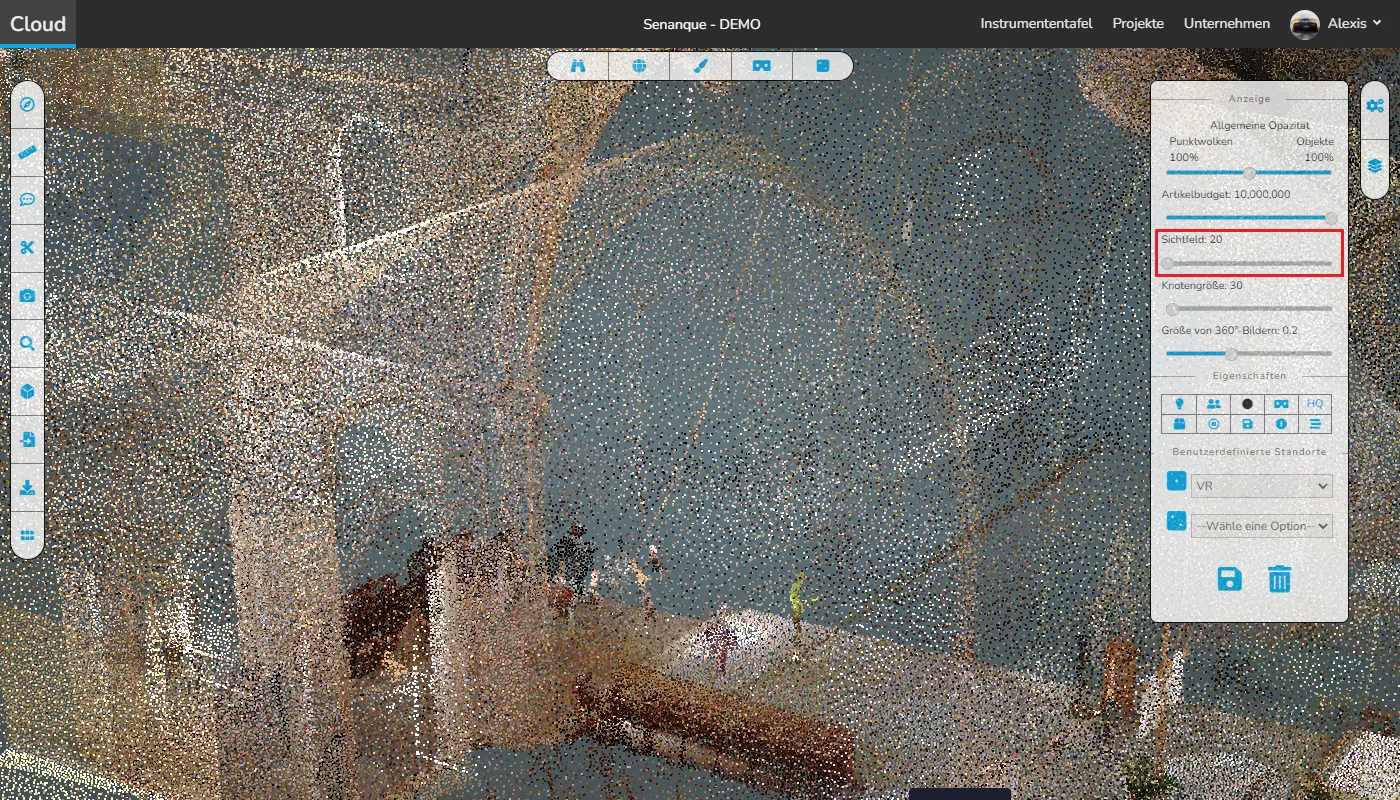
Task: Take a screenshot with the camera icon
Action: tap(27, 296)
